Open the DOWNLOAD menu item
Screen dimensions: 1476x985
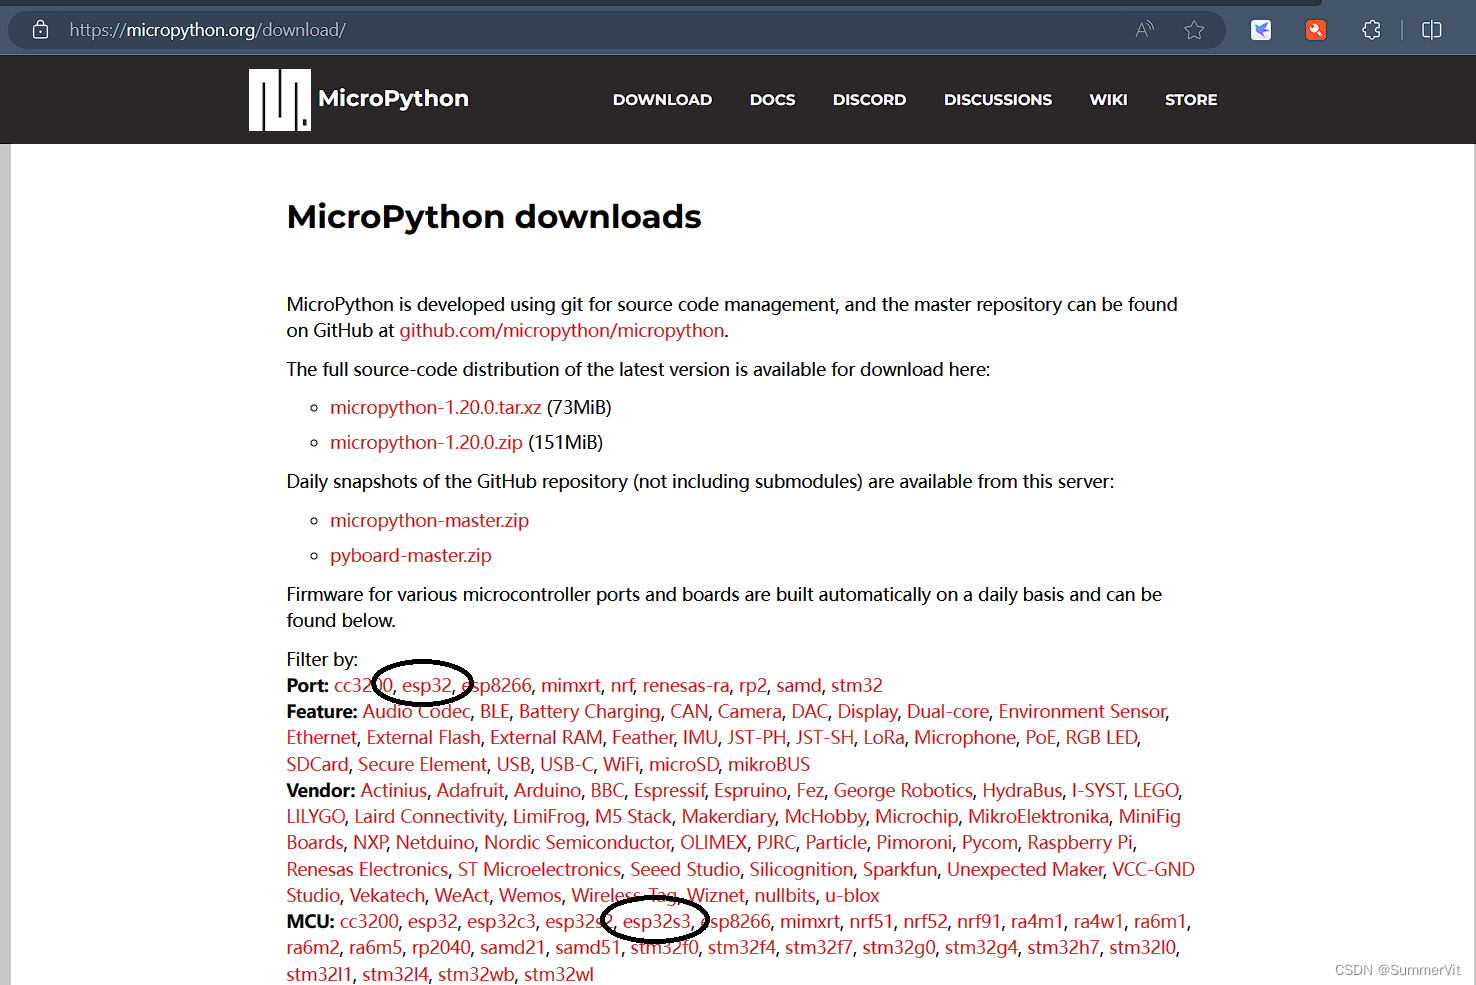click(662, 99)
